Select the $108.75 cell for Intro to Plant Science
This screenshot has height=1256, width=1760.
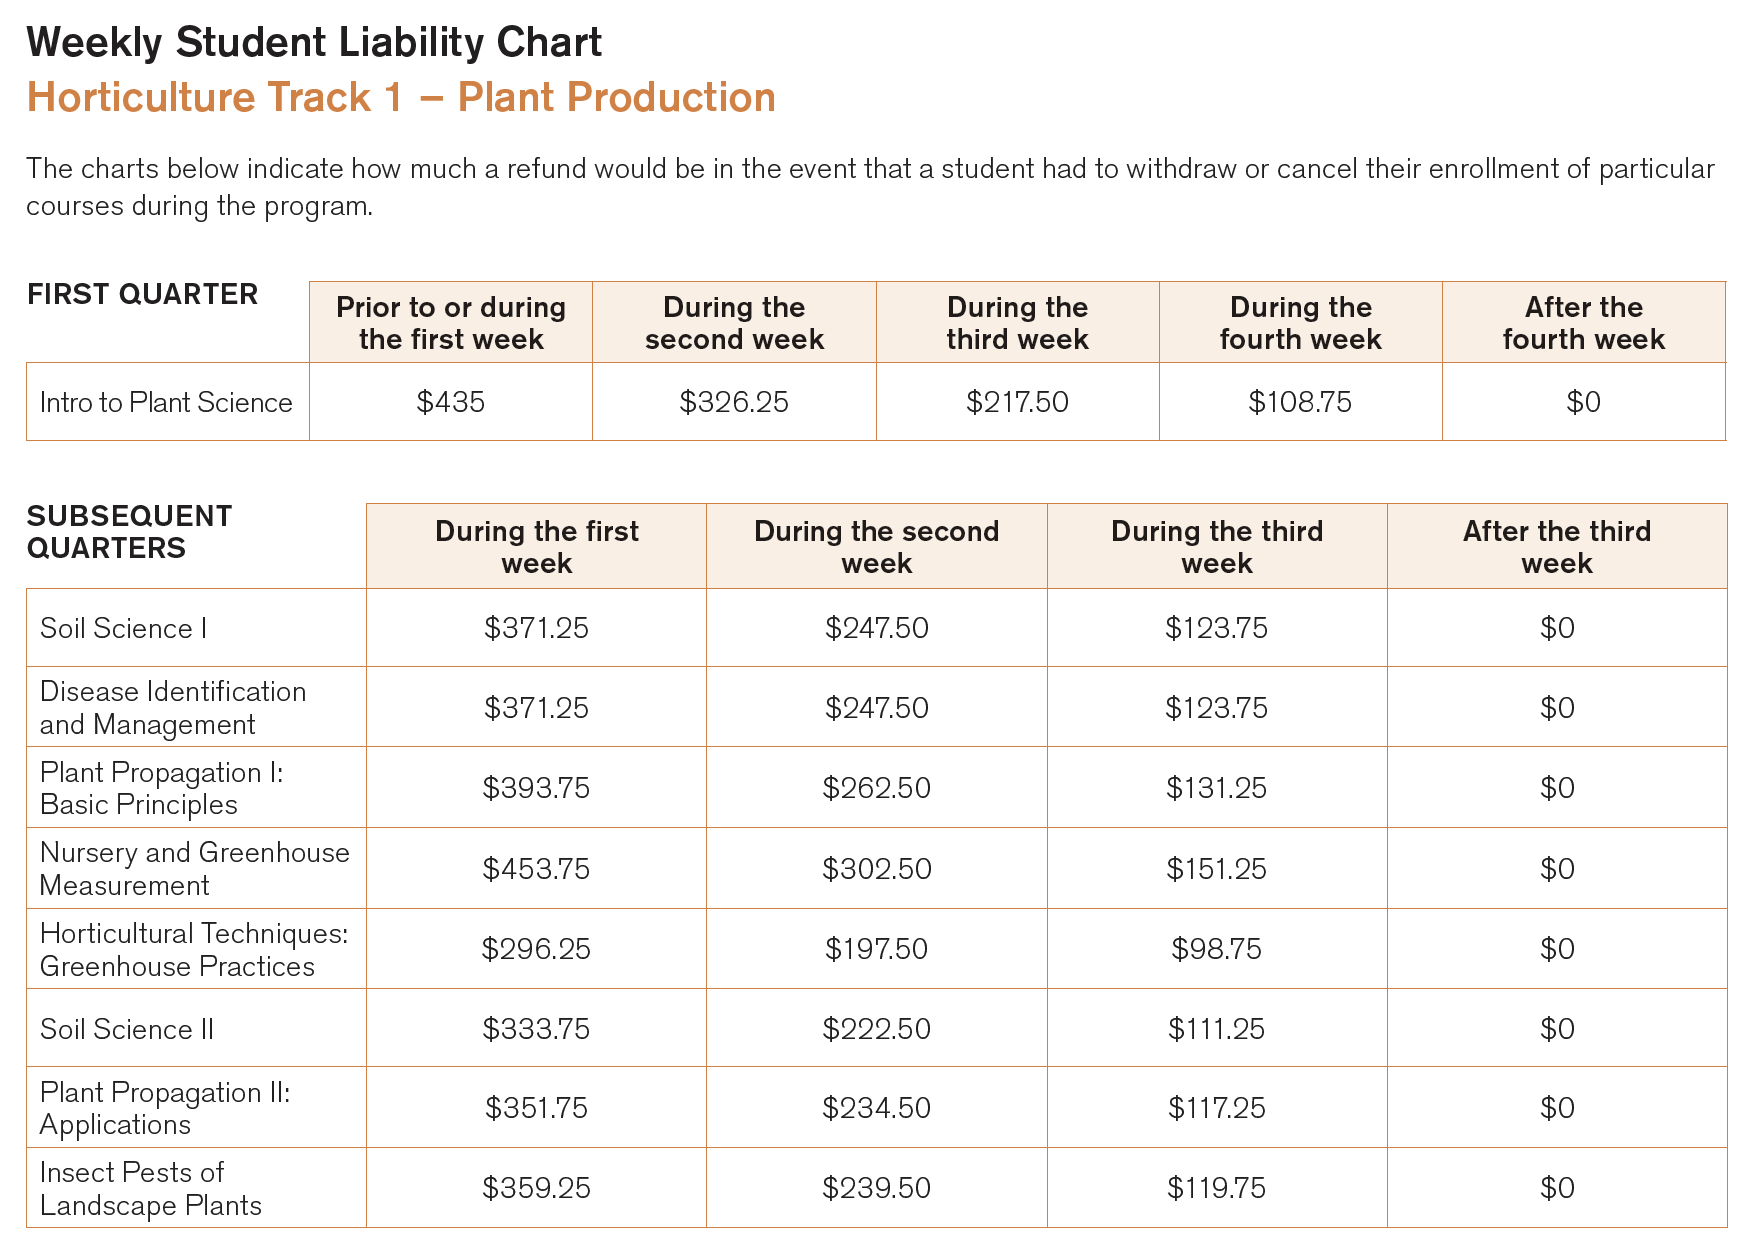pyautogui.click(x=1300, y=402)
